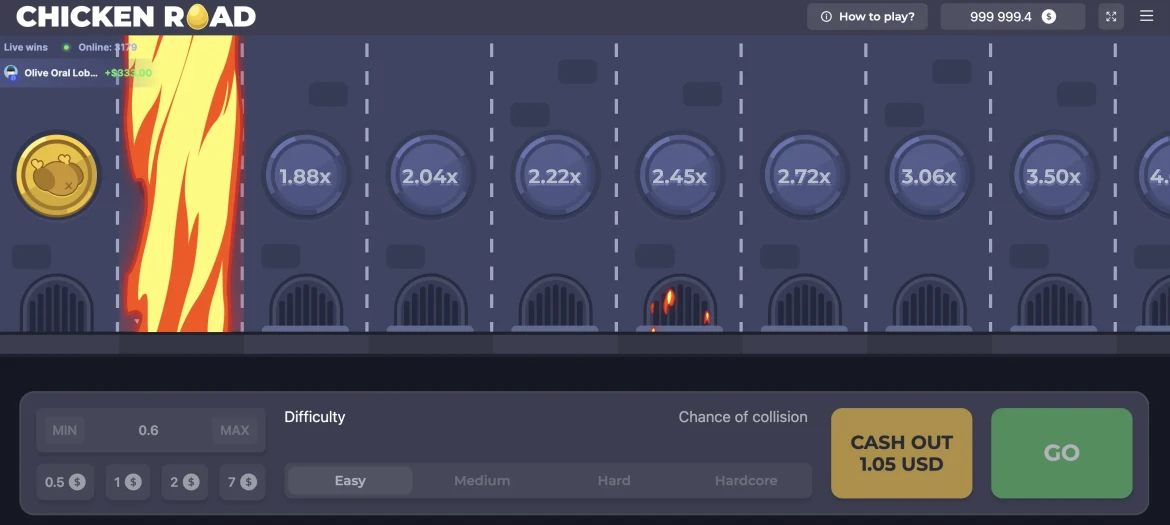
Task: Click the 2.04x multiplier manhole
Action: click(430, 176)
